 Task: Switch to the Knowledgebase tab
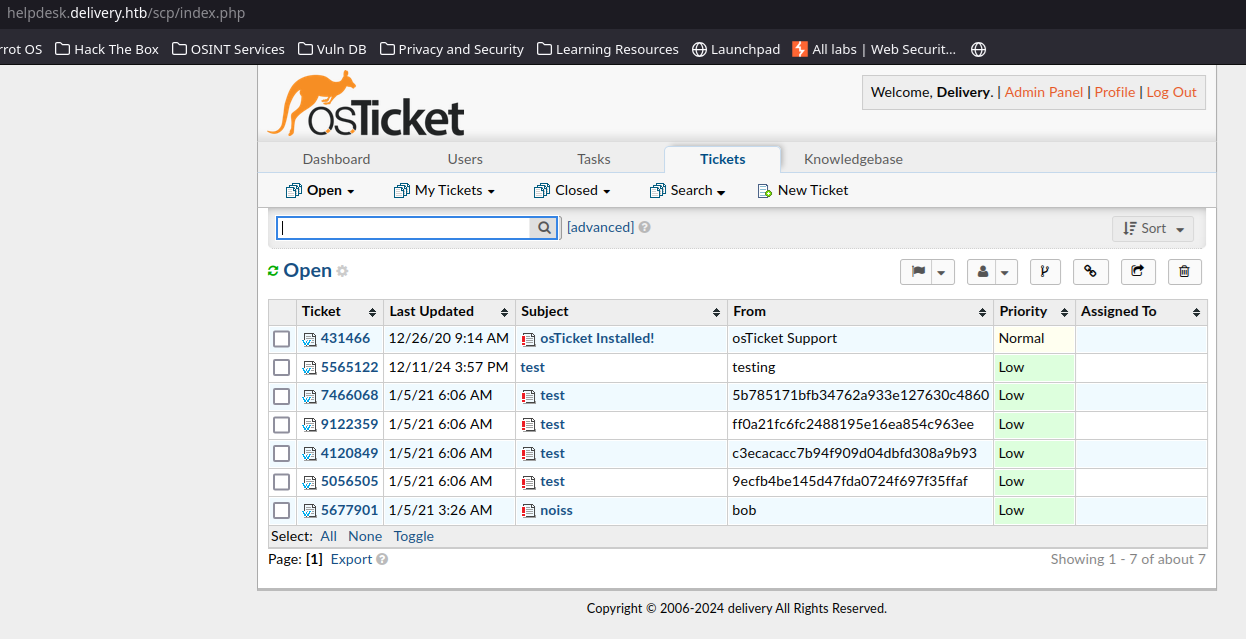pyautogui.click(x=853, y=159)
